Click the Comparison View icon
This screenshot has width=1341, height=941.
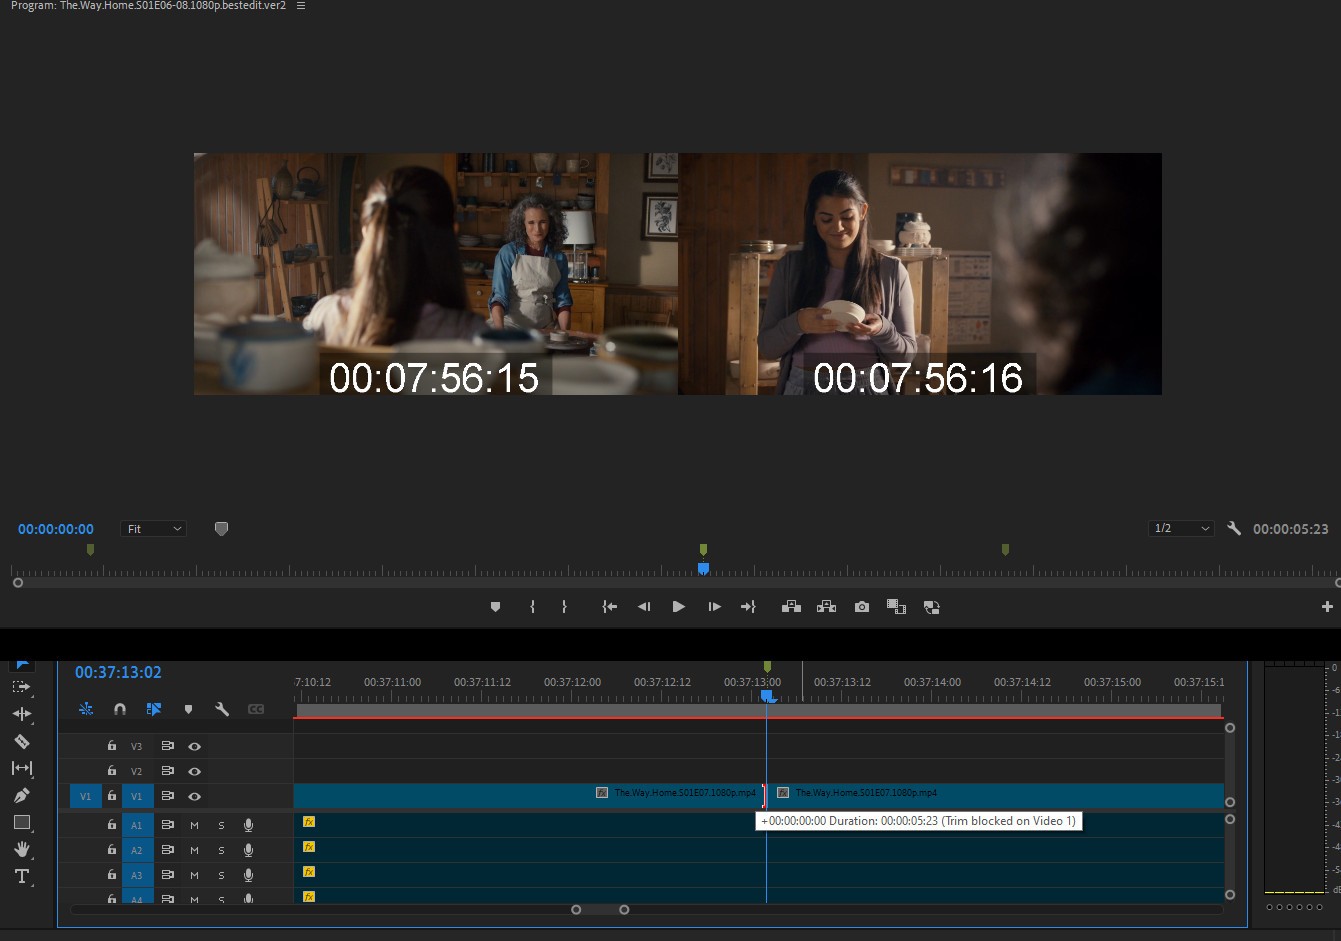pos(896,607)
